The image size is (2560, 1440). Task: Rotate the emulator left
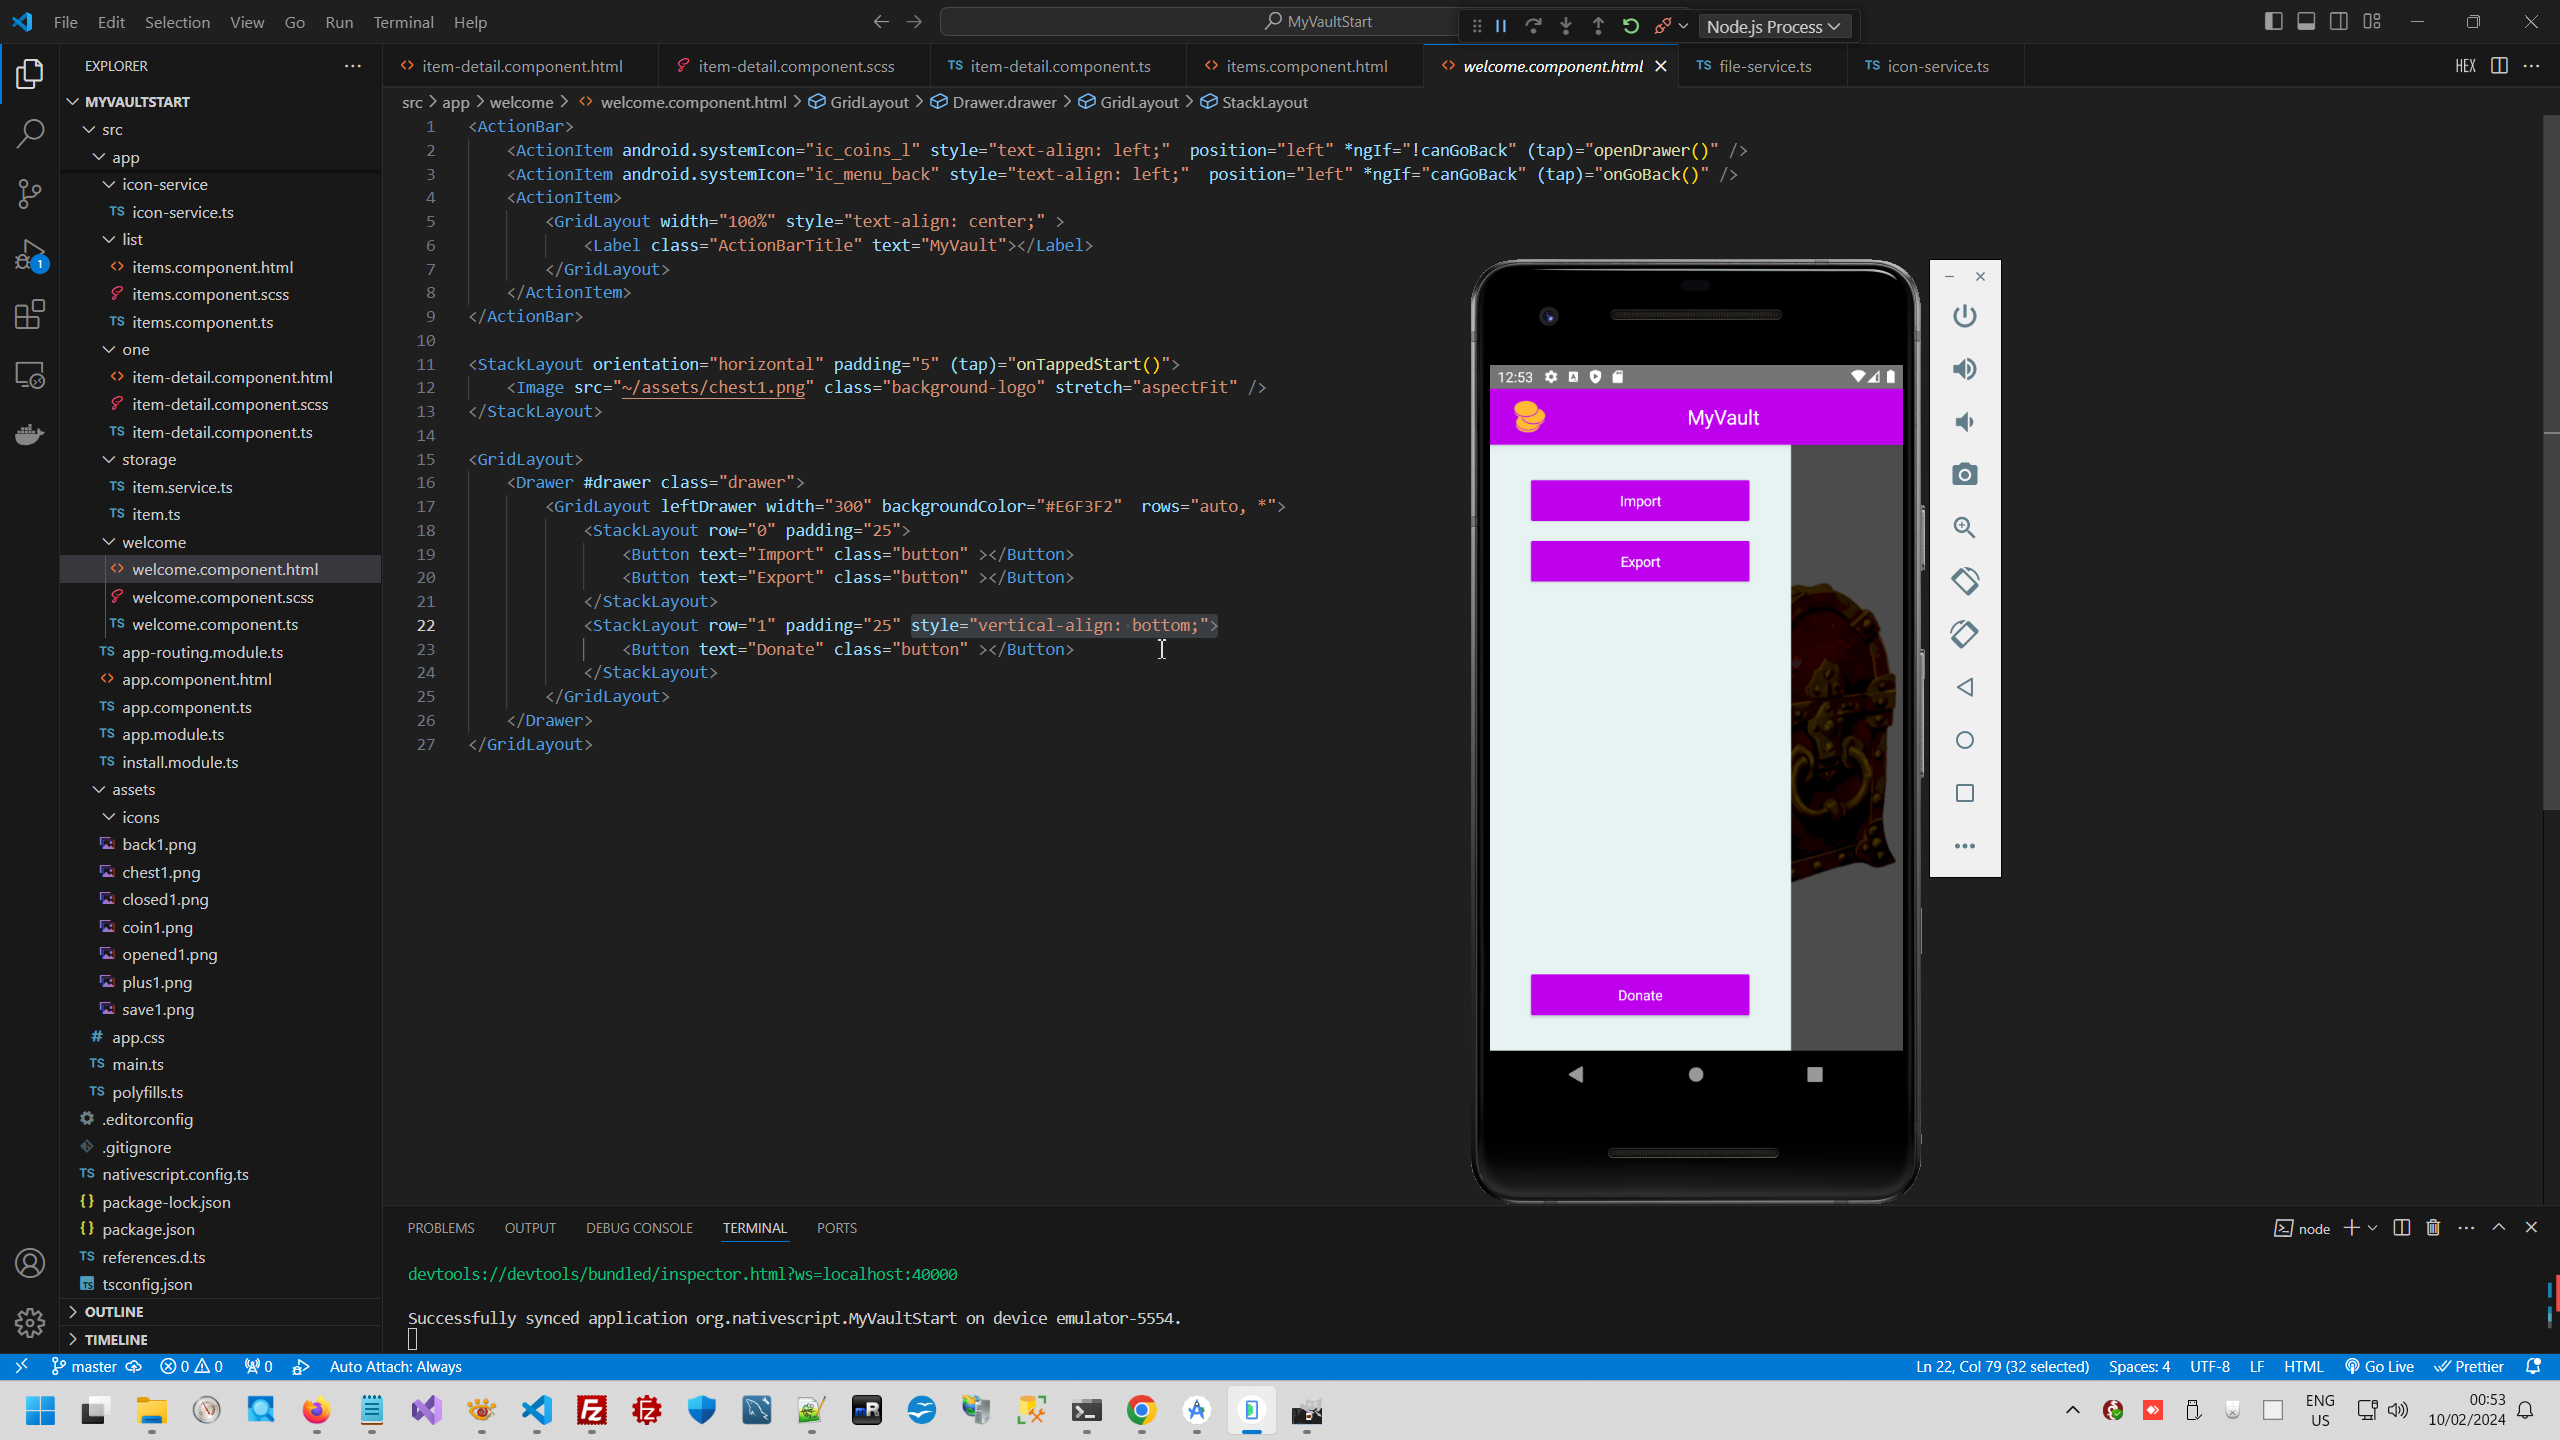1964,580
